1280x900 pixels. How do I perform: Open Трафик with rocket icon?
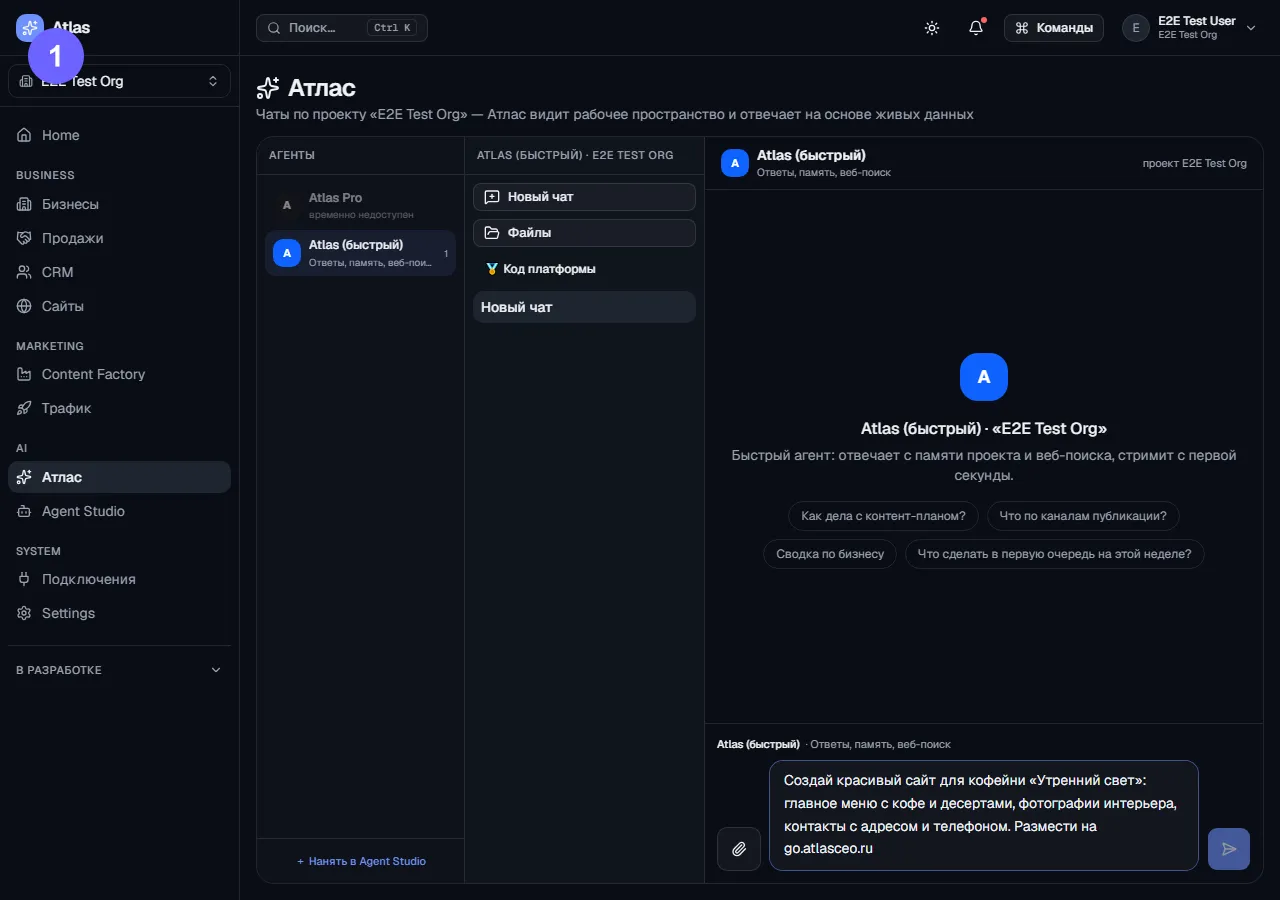coord(119,408)
